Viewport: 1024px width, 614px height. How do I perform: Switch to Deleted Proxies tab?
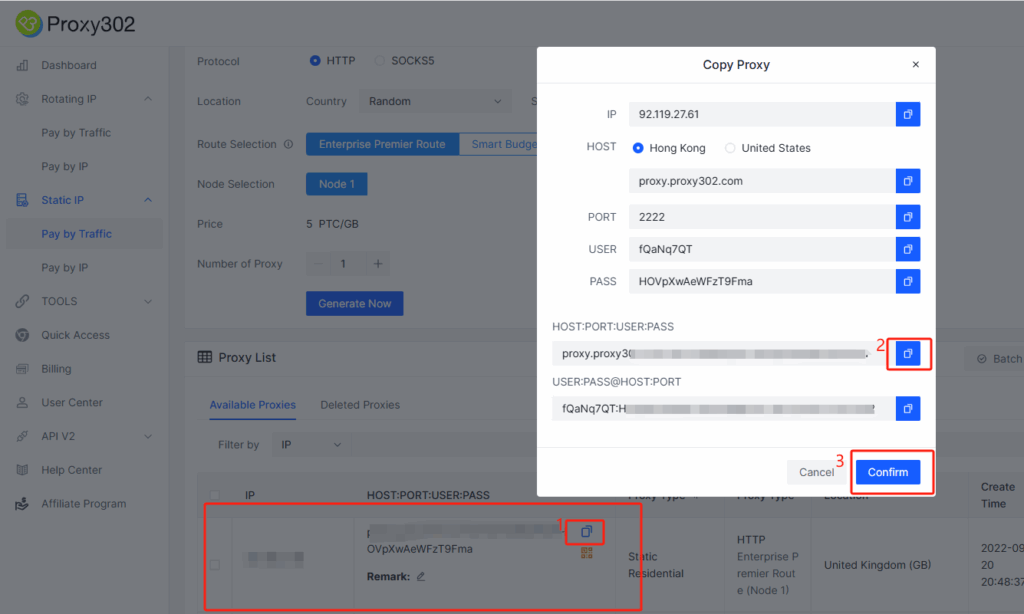coord(360,405)
